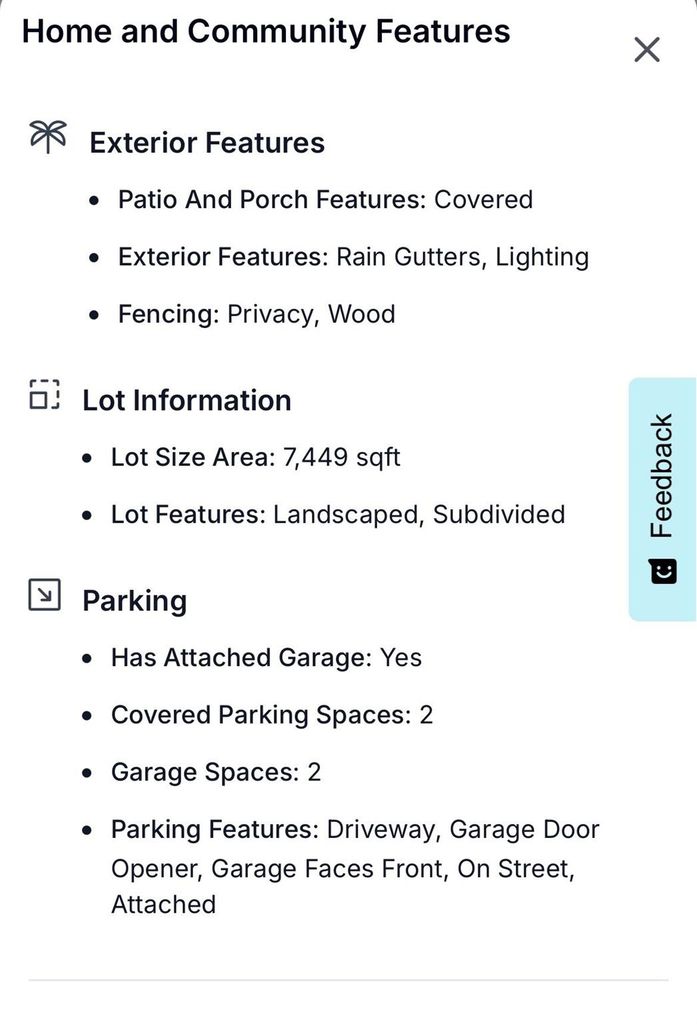
Task: Click the palm tree Exterior Features icon
Action: tap(48, 138)
